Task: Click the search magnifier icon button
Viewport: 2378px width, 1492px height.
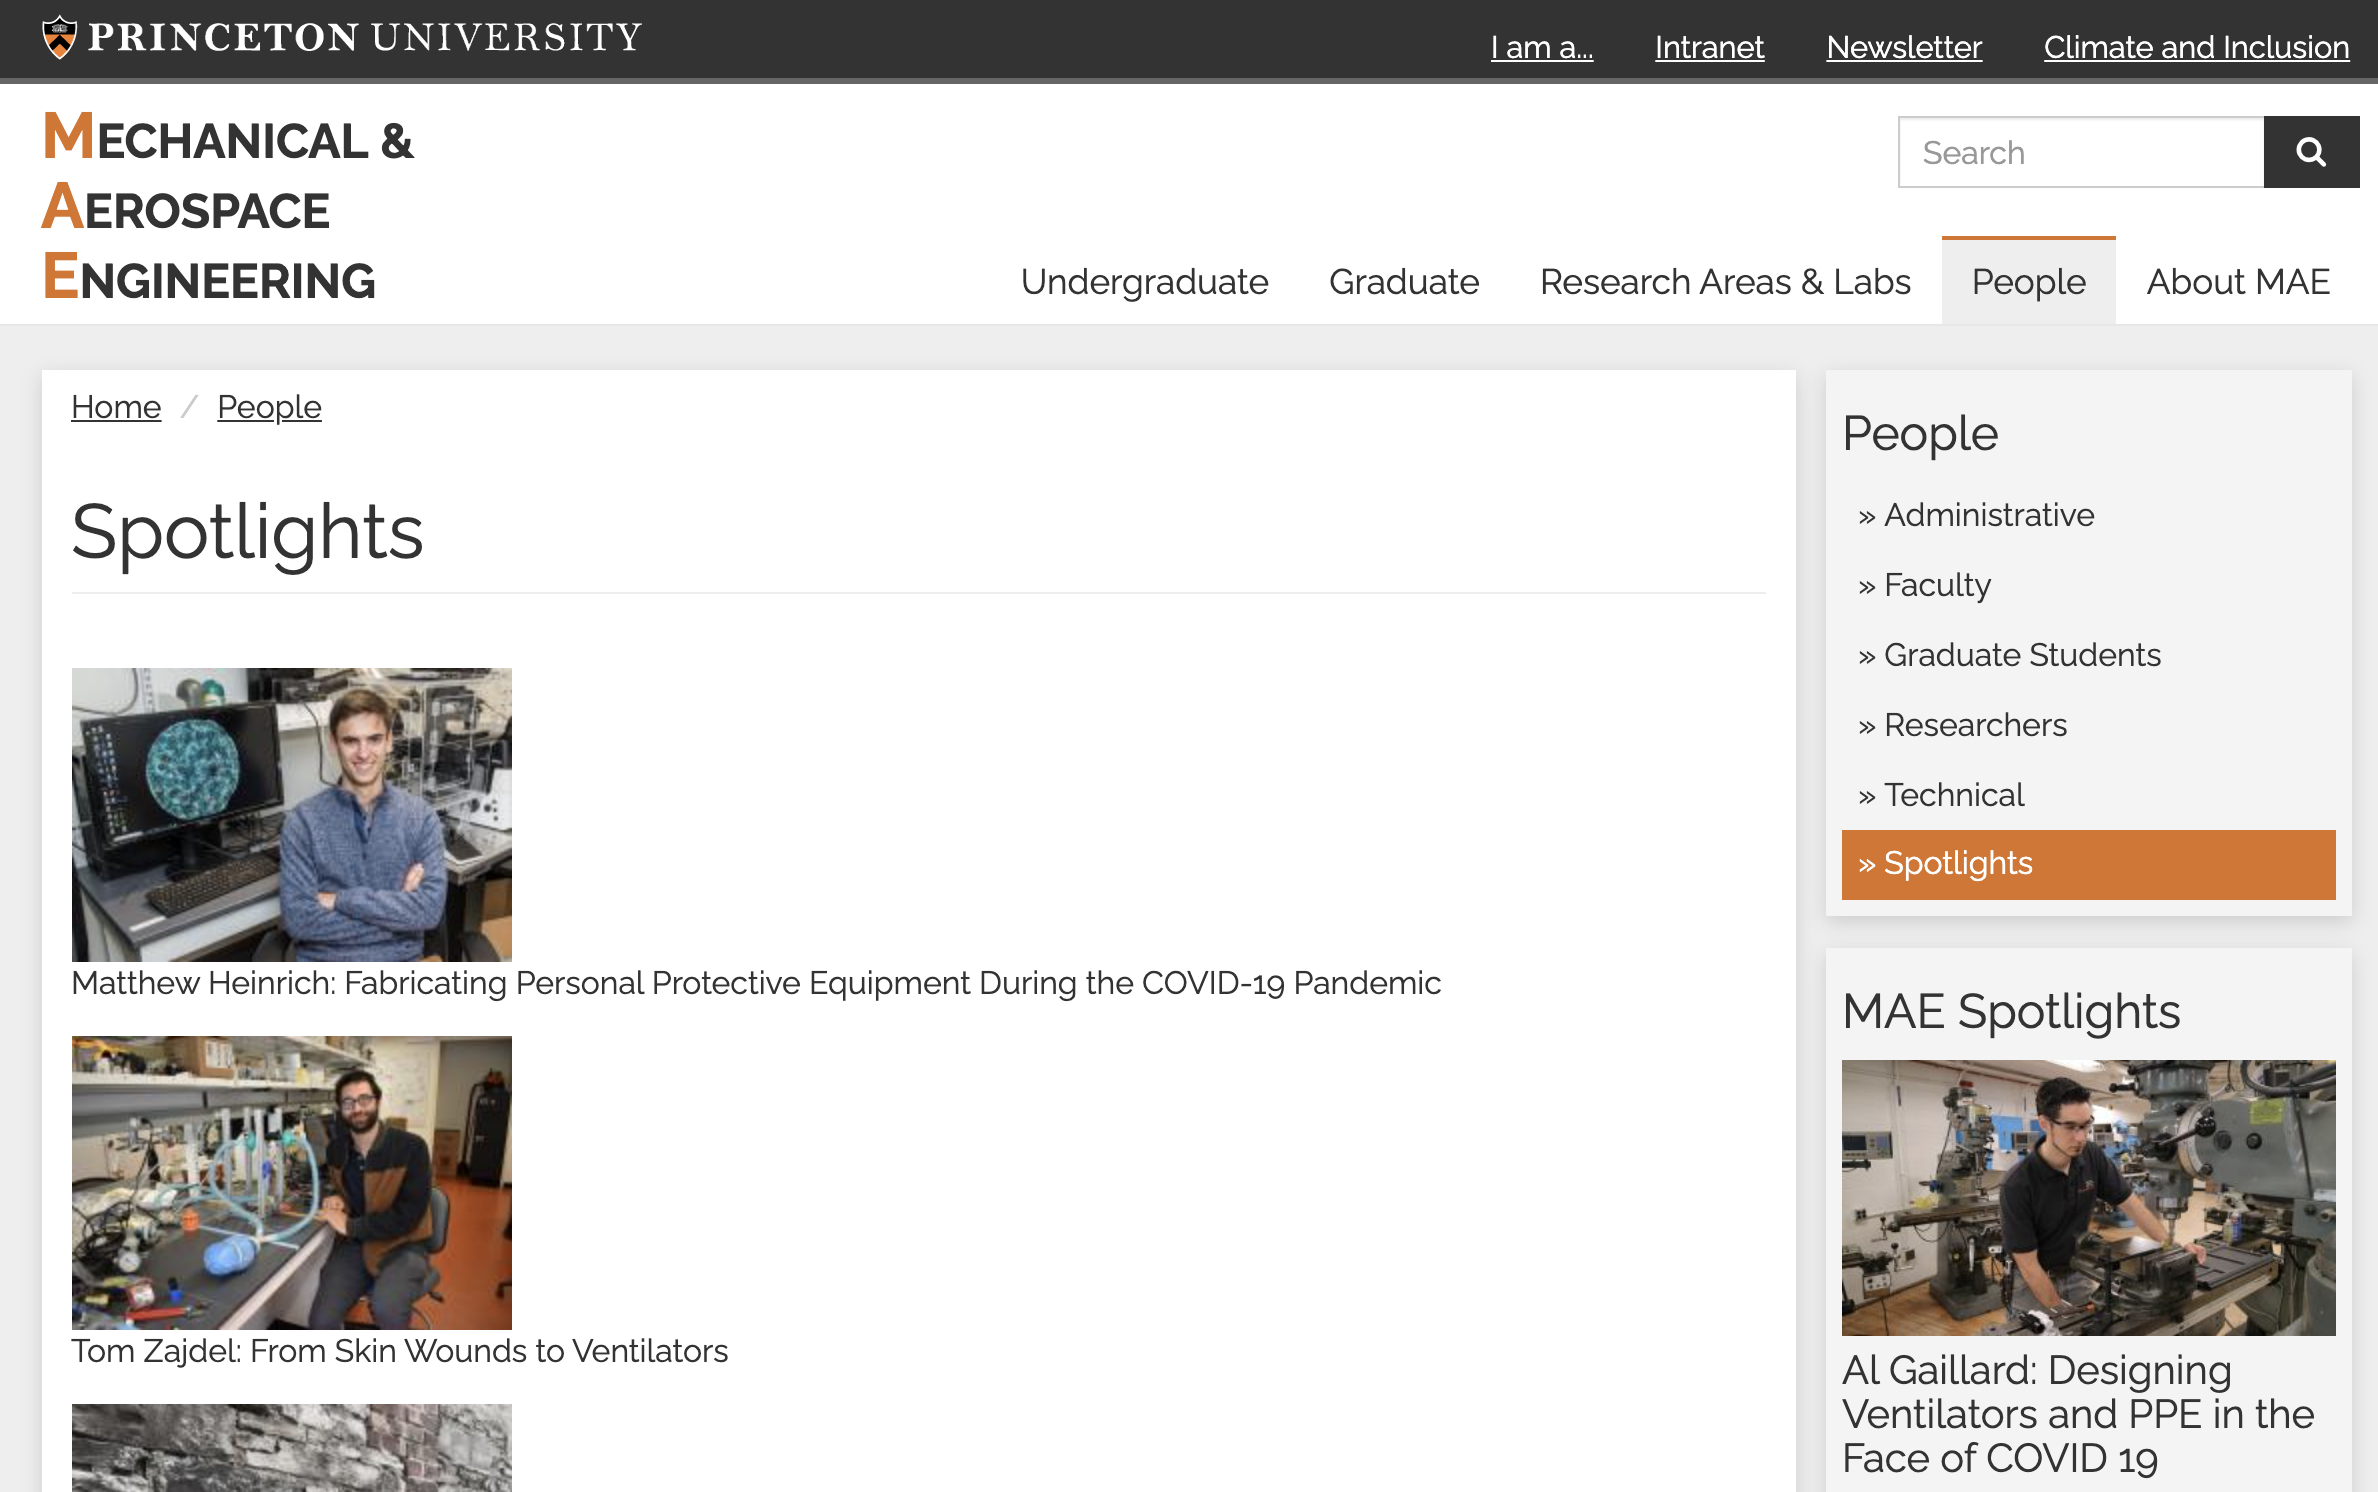Action: [x=2310, y=152]
